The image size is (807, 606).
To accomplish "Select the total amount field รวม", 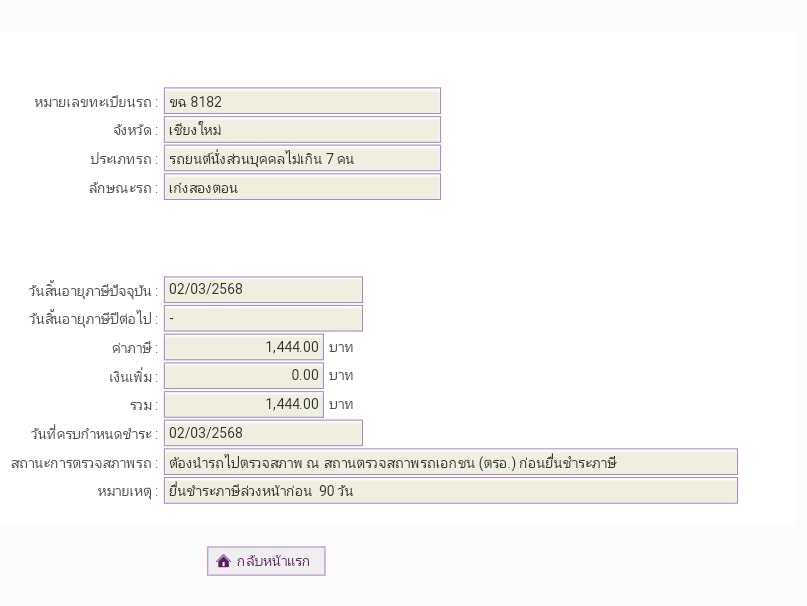I will (x=243, y=404).
